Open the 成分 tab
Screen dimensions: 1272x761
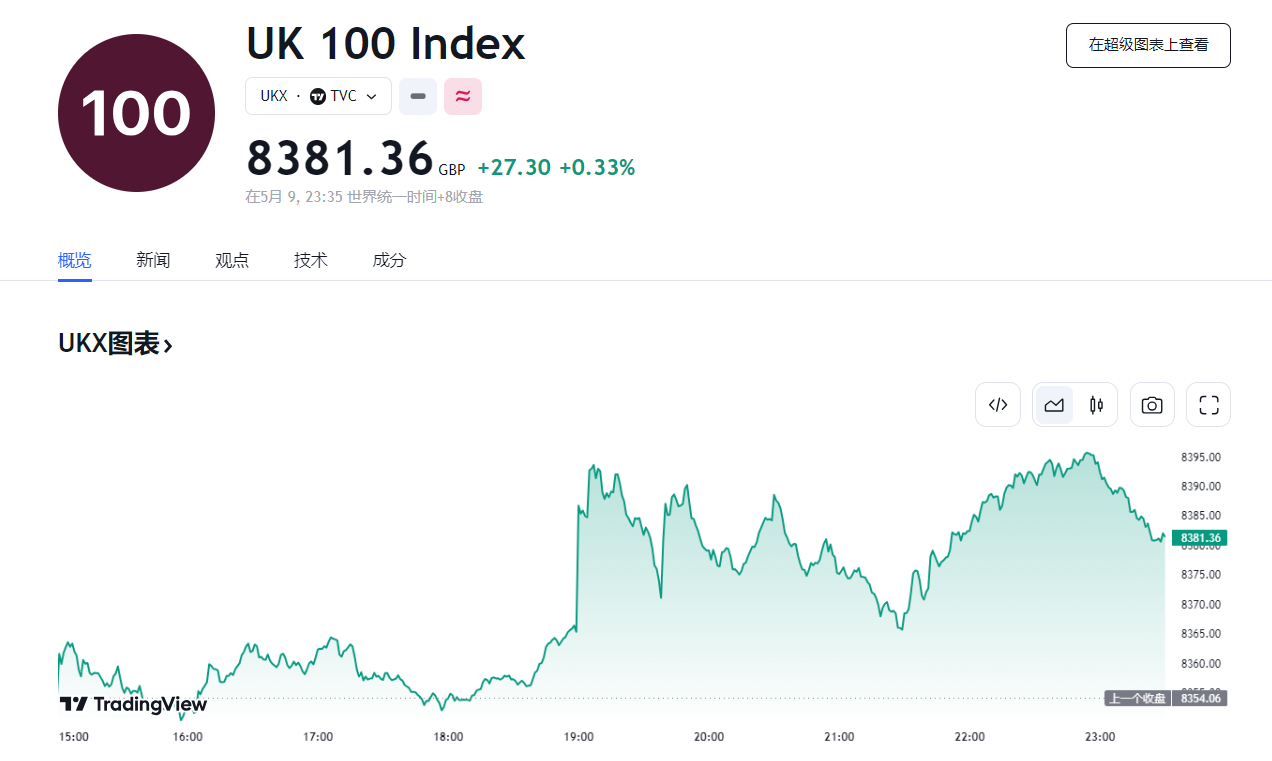pyautogui.click(x=389, y=260)
